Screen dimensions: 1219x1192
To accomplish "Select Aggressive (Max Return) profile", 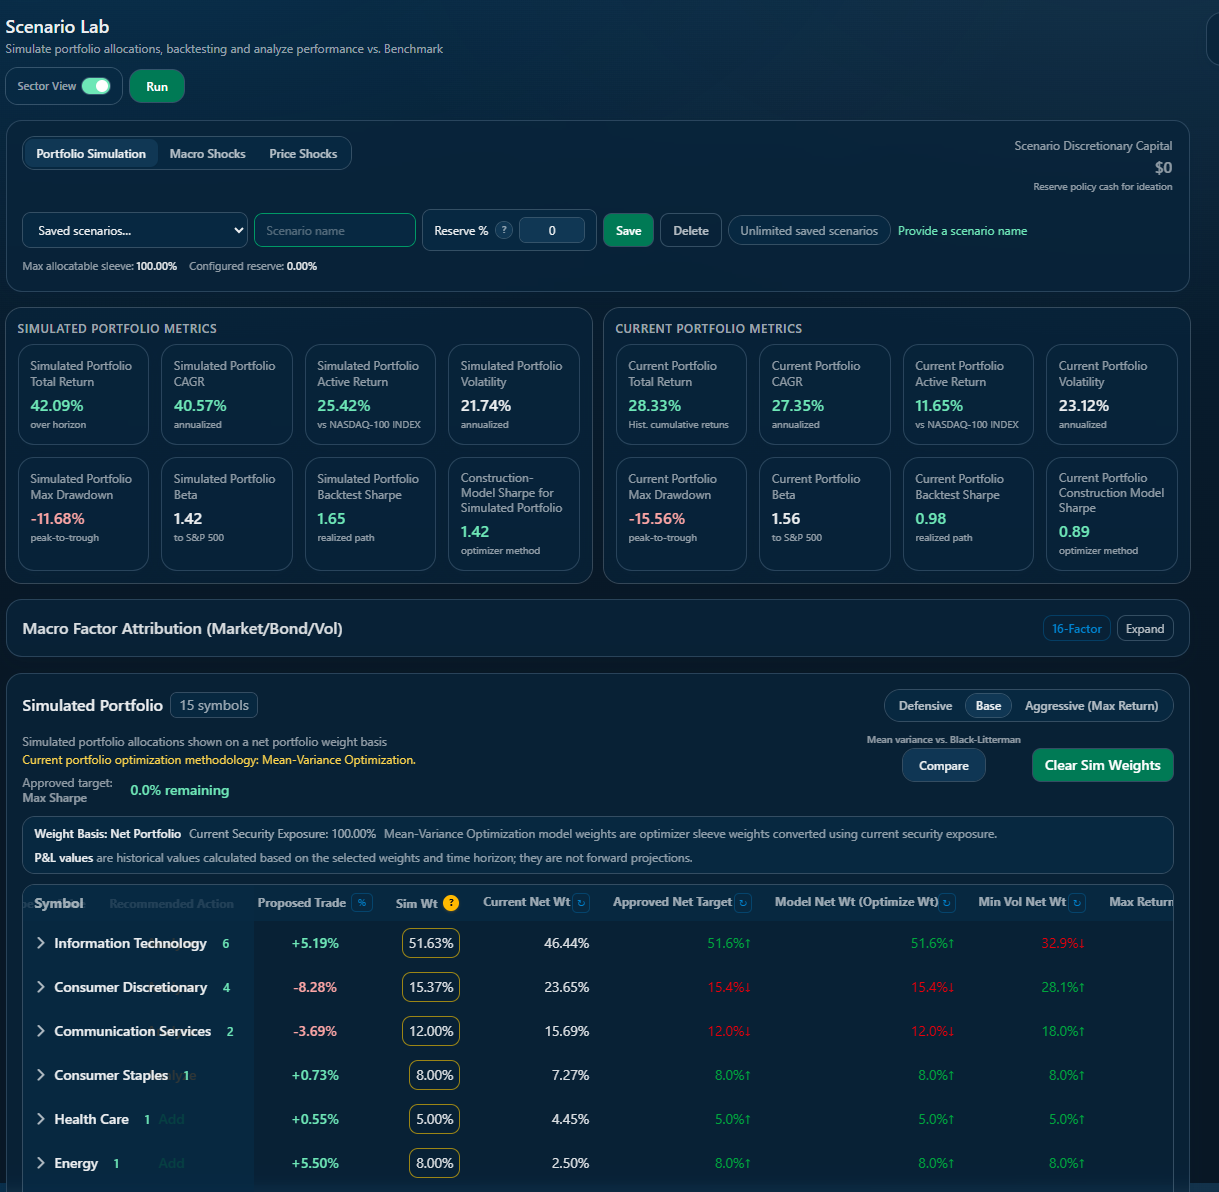I will pos(1091,706).
